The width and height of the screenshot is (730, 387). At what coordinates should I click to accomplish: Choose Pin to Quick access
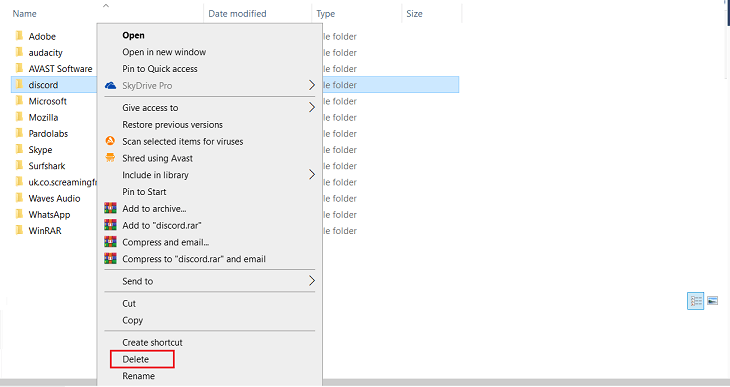point(160,69)
